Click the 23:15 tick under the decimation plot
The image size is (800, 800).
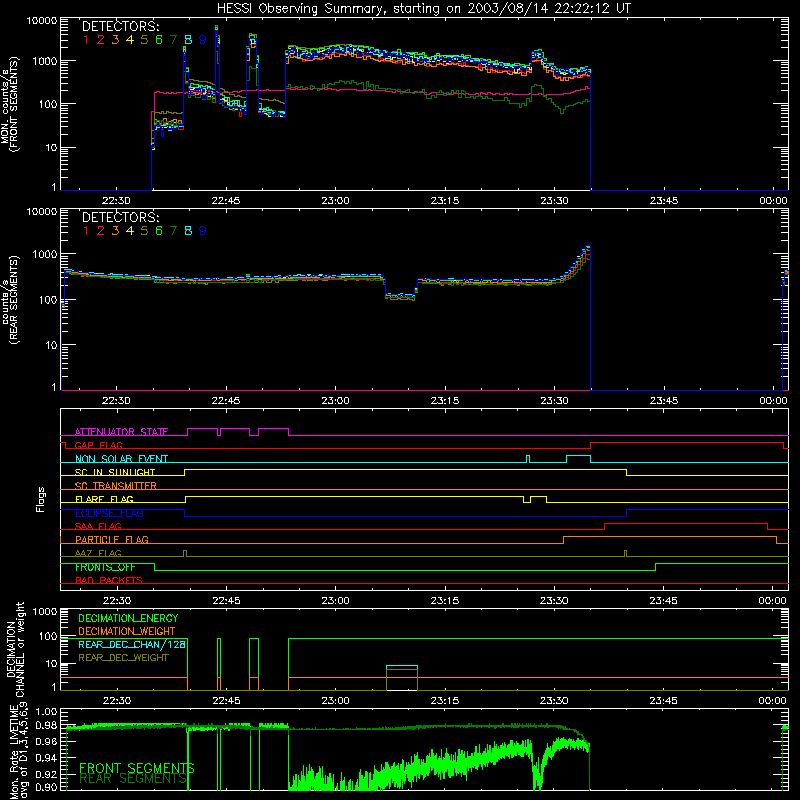tap(444, 701)
